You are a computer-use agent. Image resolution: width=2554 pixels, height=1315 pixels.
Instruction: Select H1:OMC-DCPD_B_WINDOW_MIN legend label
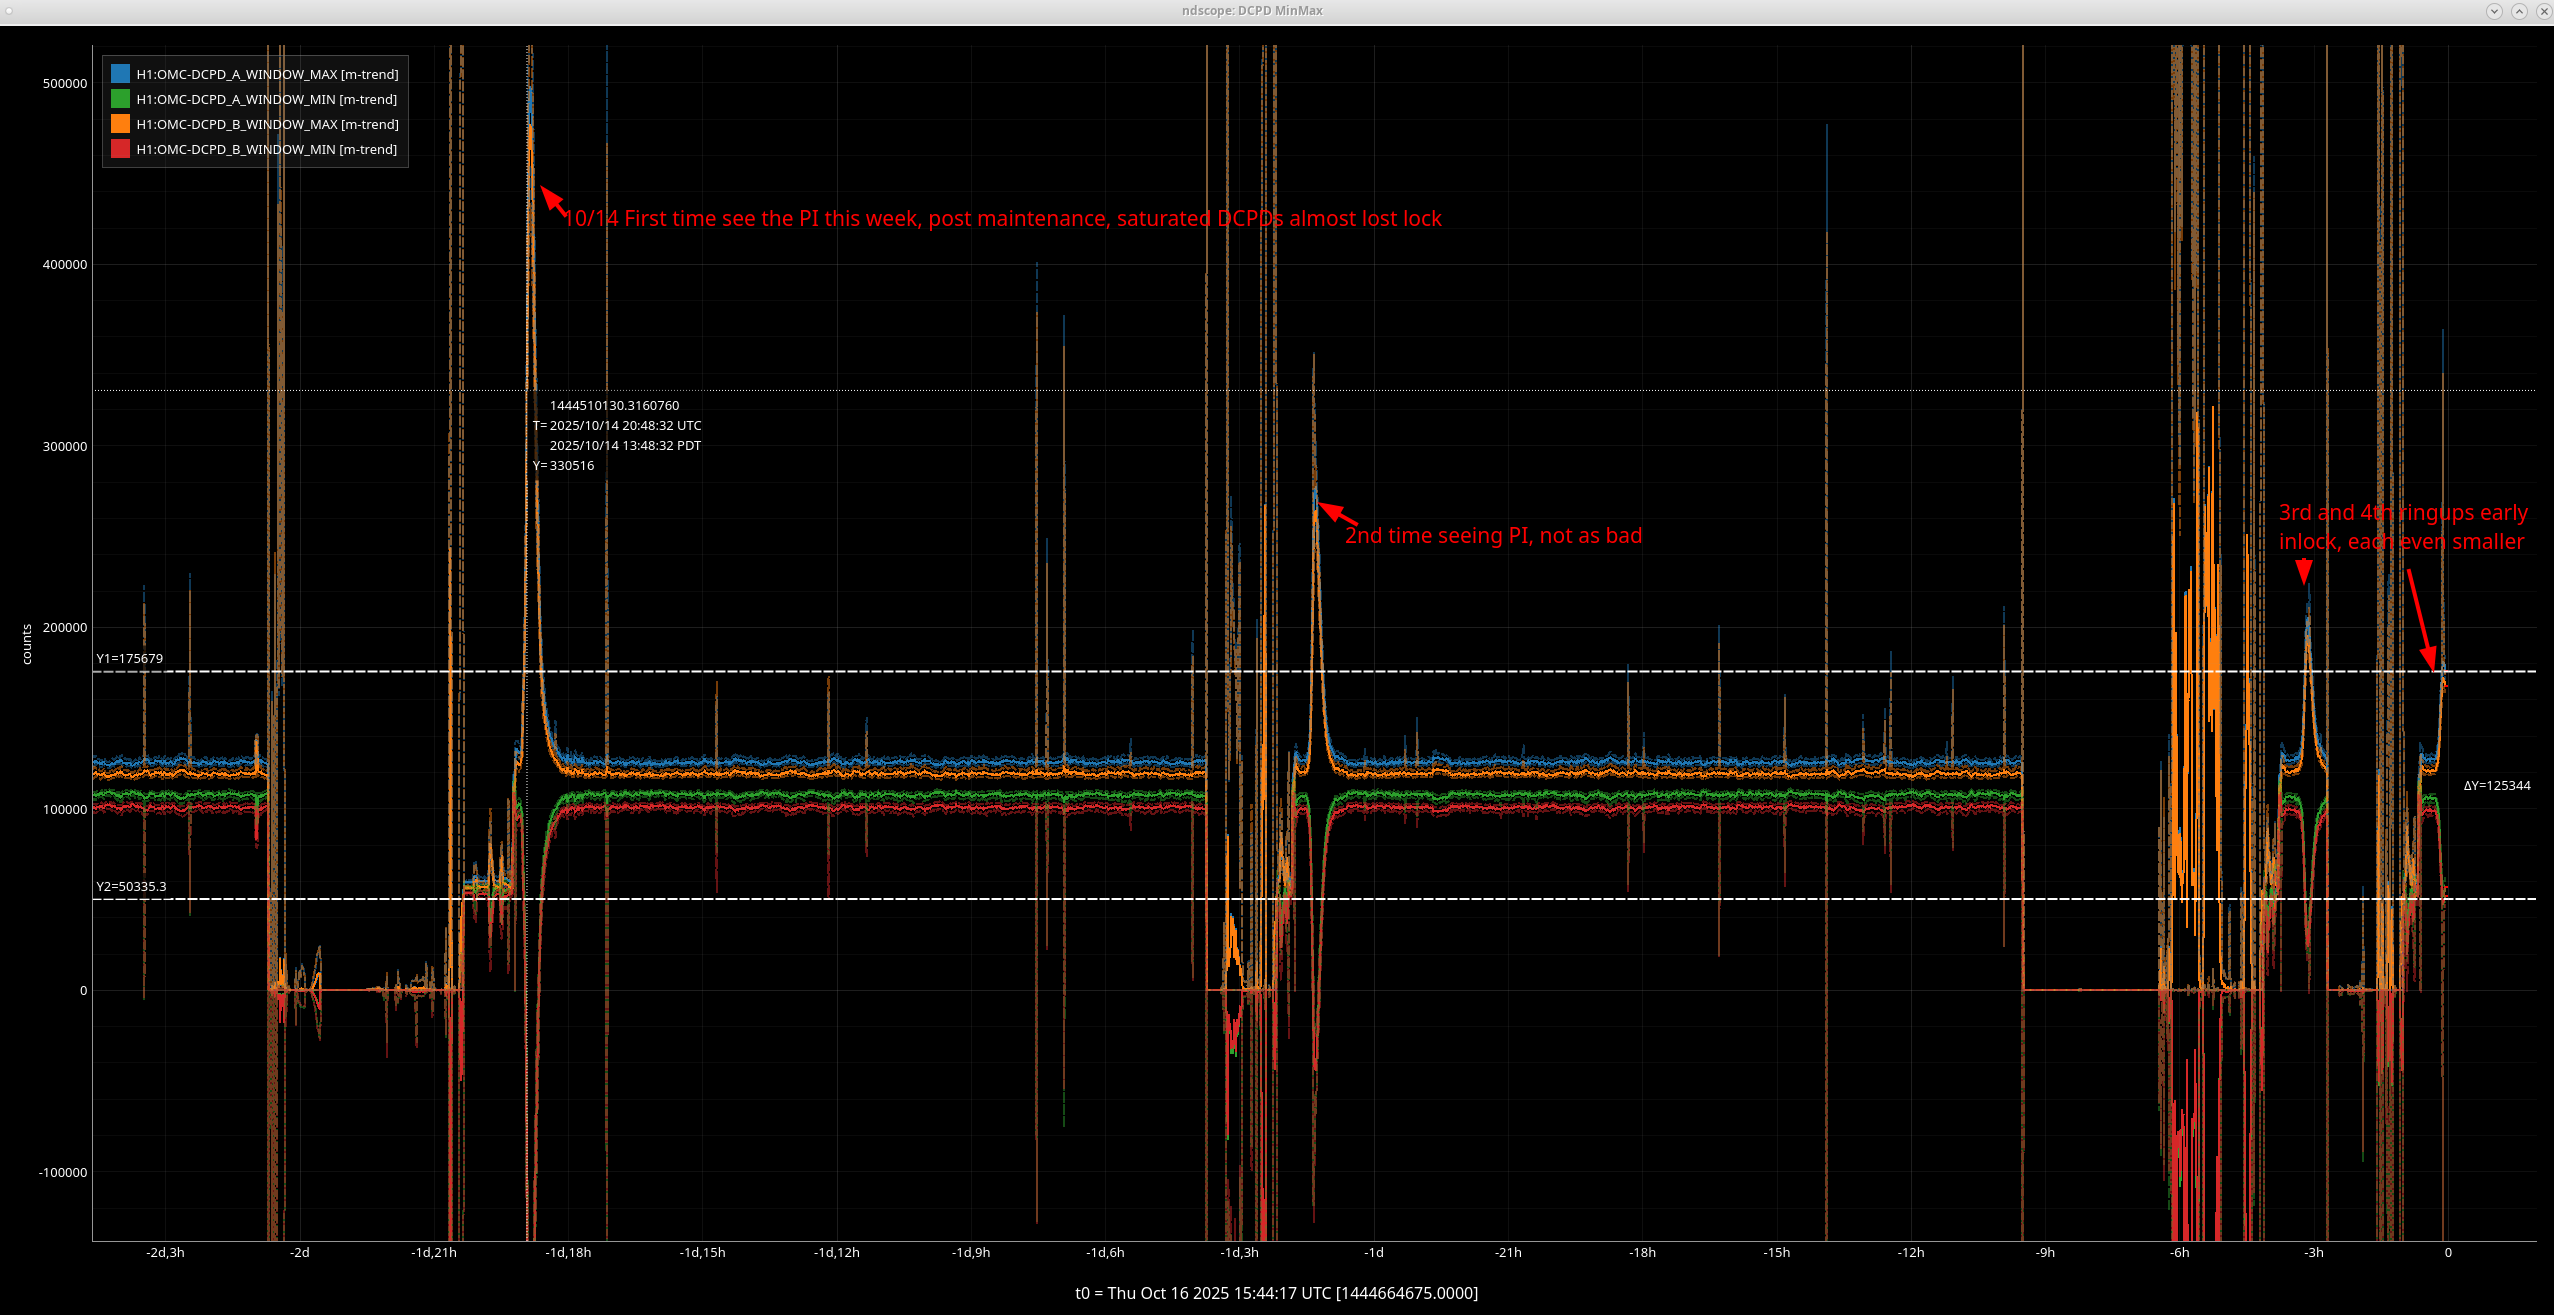click(266, 149)
